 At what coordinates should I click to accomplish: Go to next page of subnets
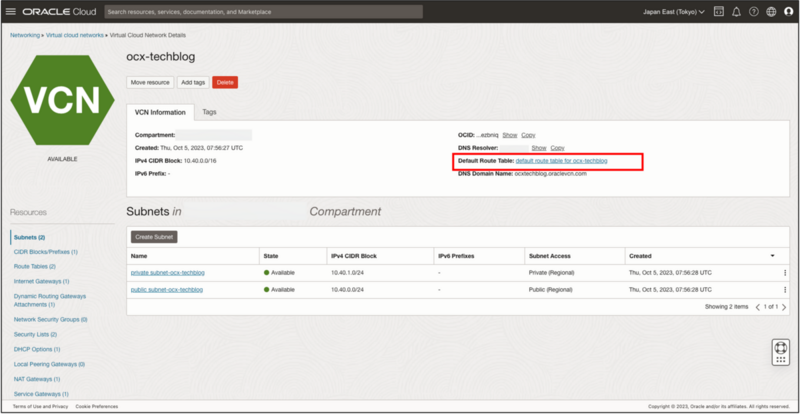tap(784, 307)
